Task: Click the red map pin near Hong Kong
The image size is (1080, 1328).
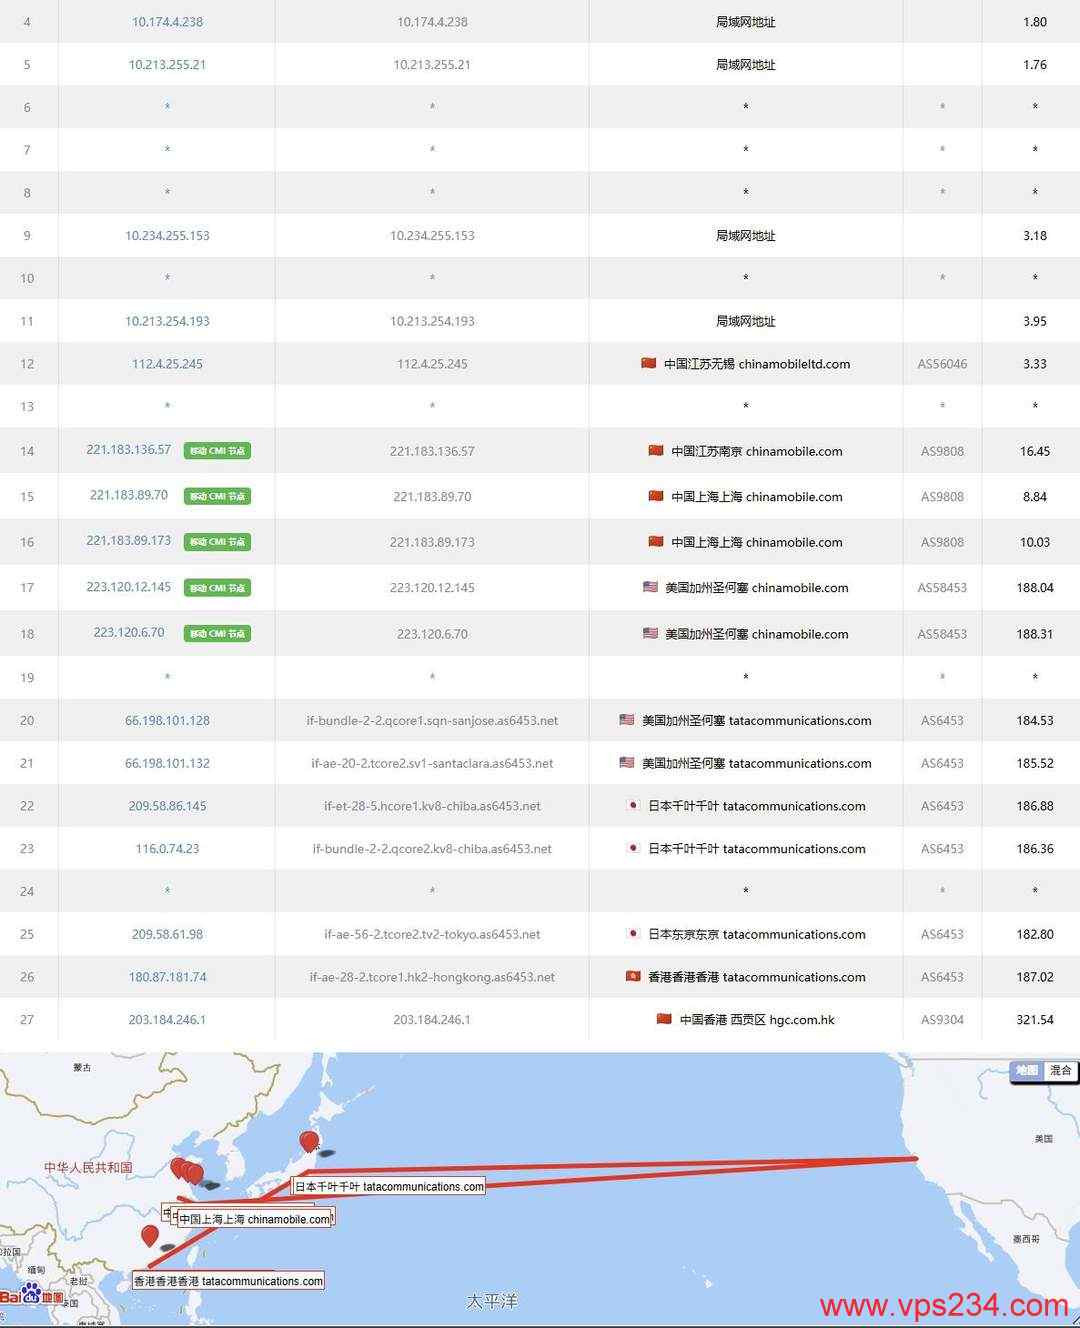Action: point(150,1237)
